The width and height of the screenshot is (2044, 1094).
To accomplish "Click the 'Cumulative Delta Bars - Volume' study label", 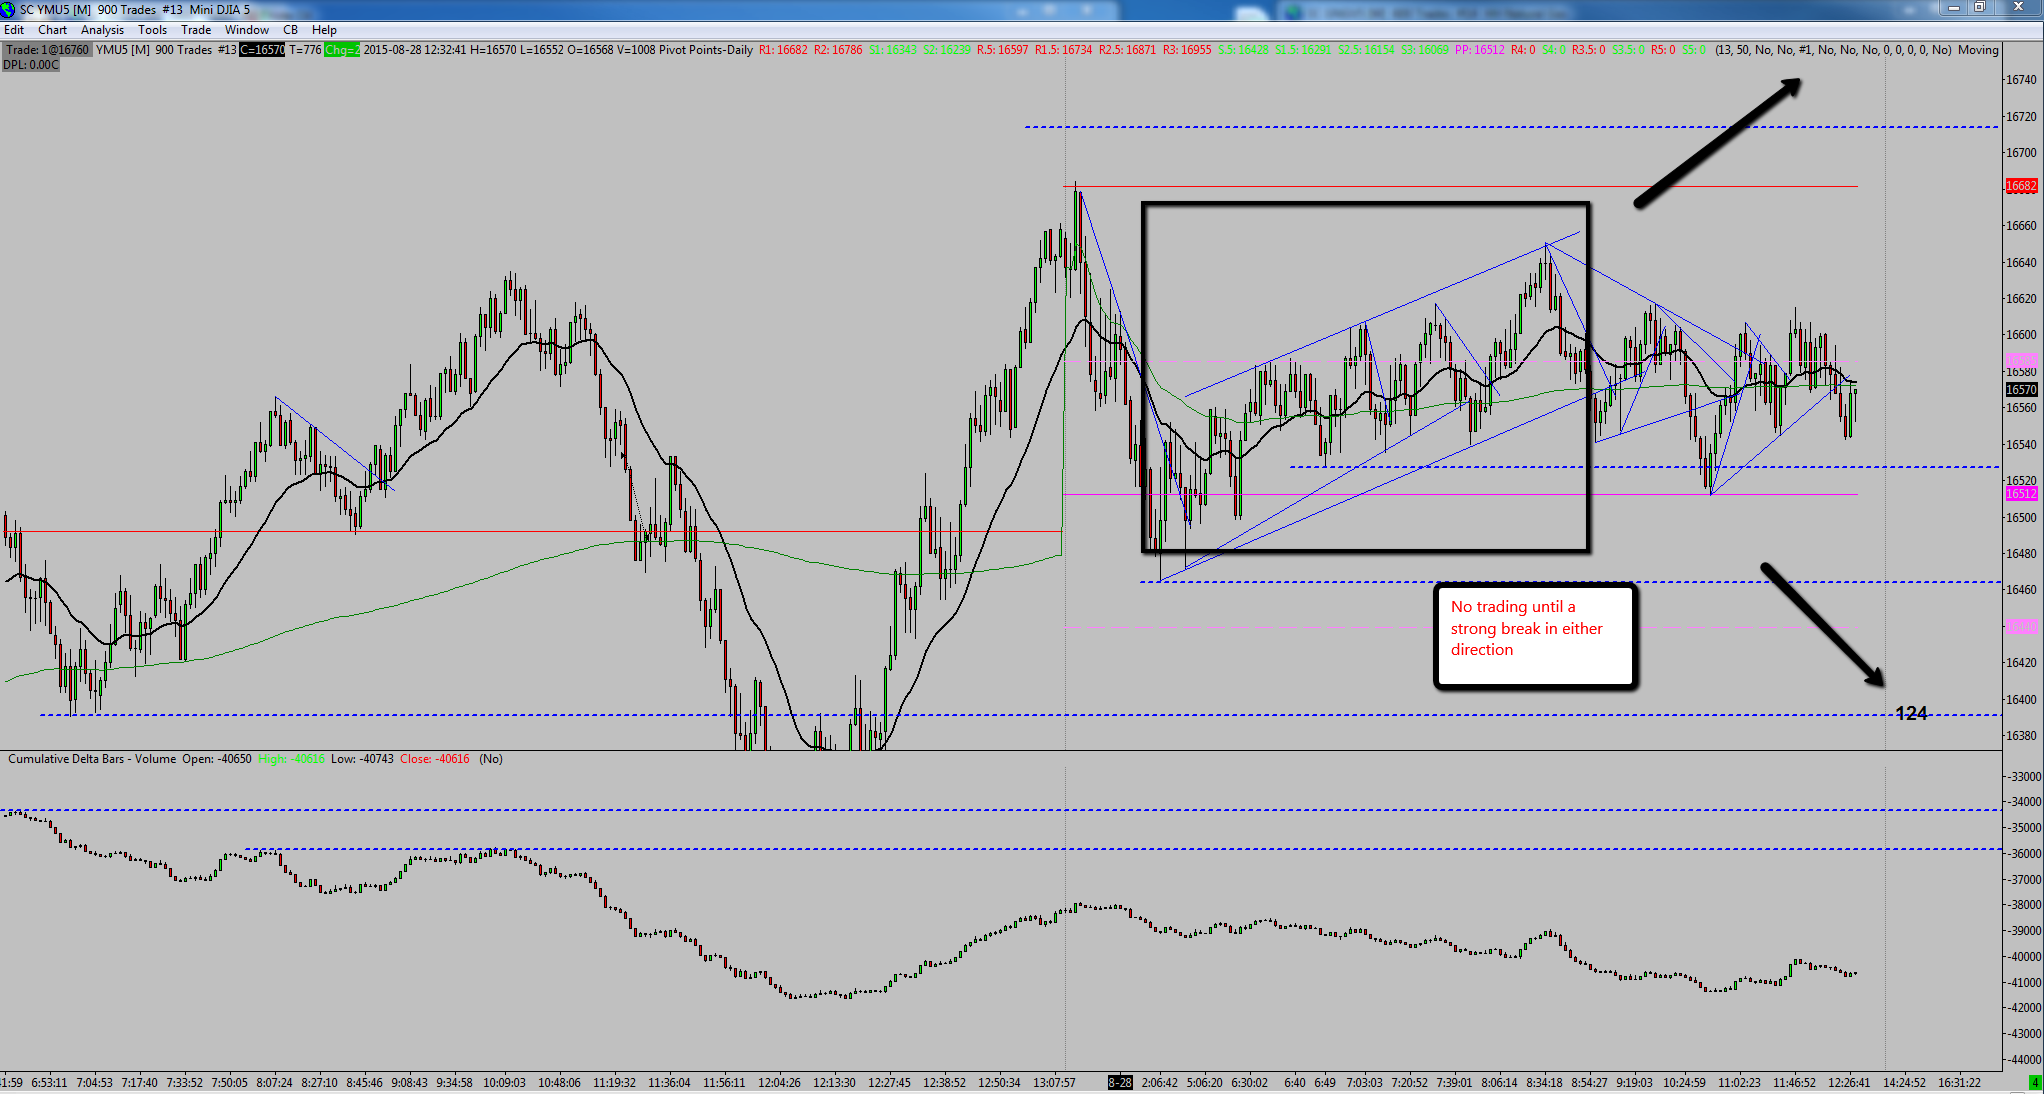I will tap(92, 759).
